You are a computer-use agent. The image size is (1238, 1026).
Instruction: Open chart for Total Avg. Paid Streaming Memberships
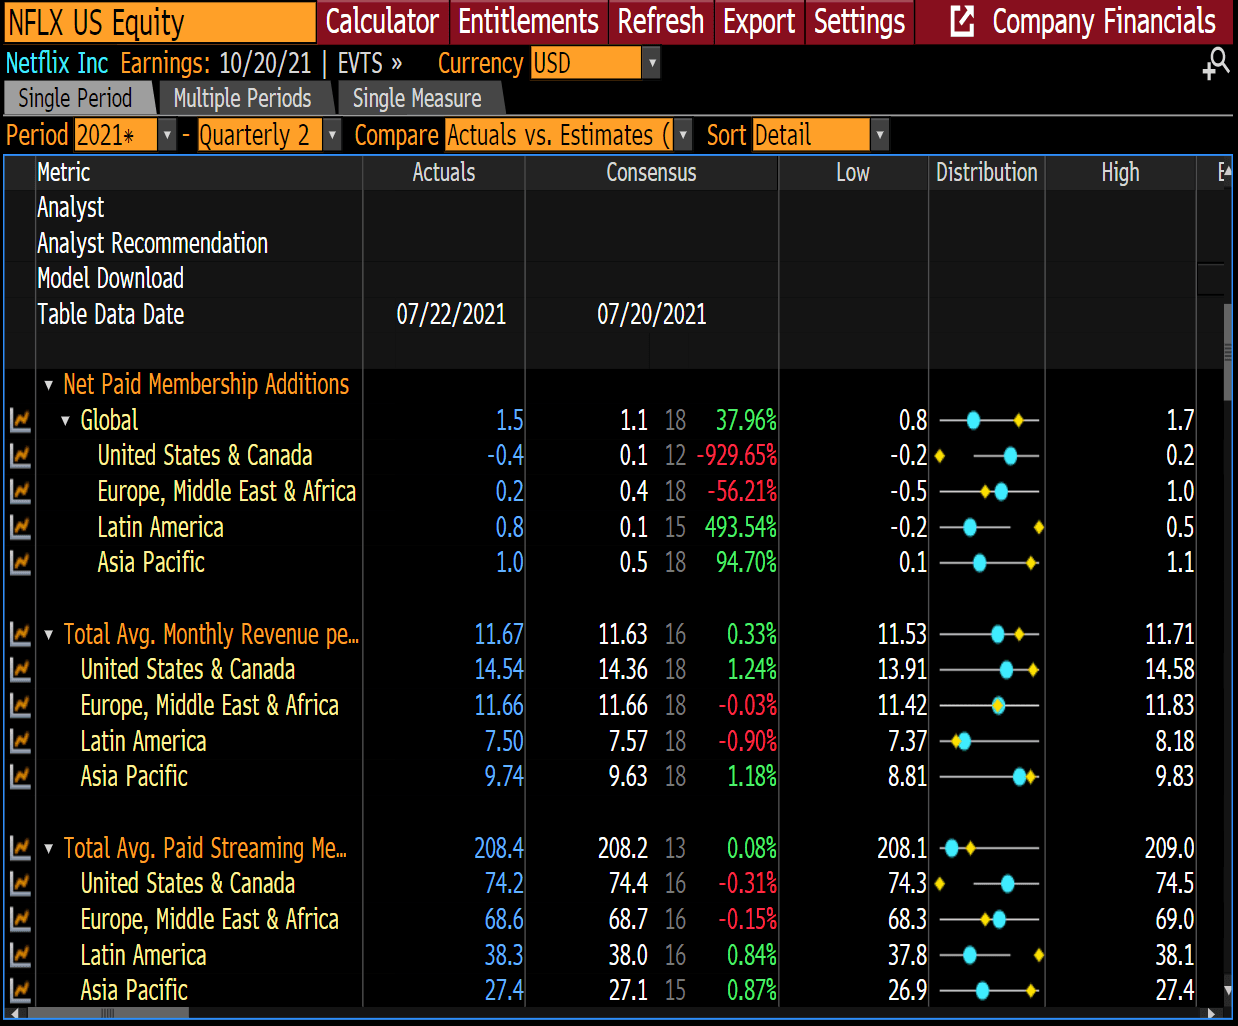[x=19, y=847]
